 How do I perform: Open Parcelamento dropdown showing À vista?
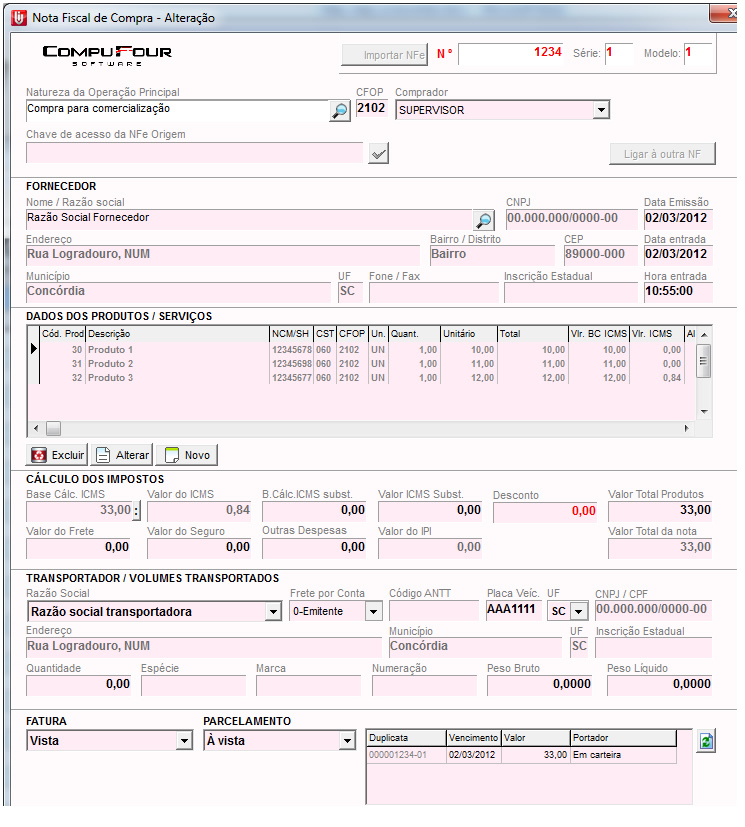[x=347, y=741]
